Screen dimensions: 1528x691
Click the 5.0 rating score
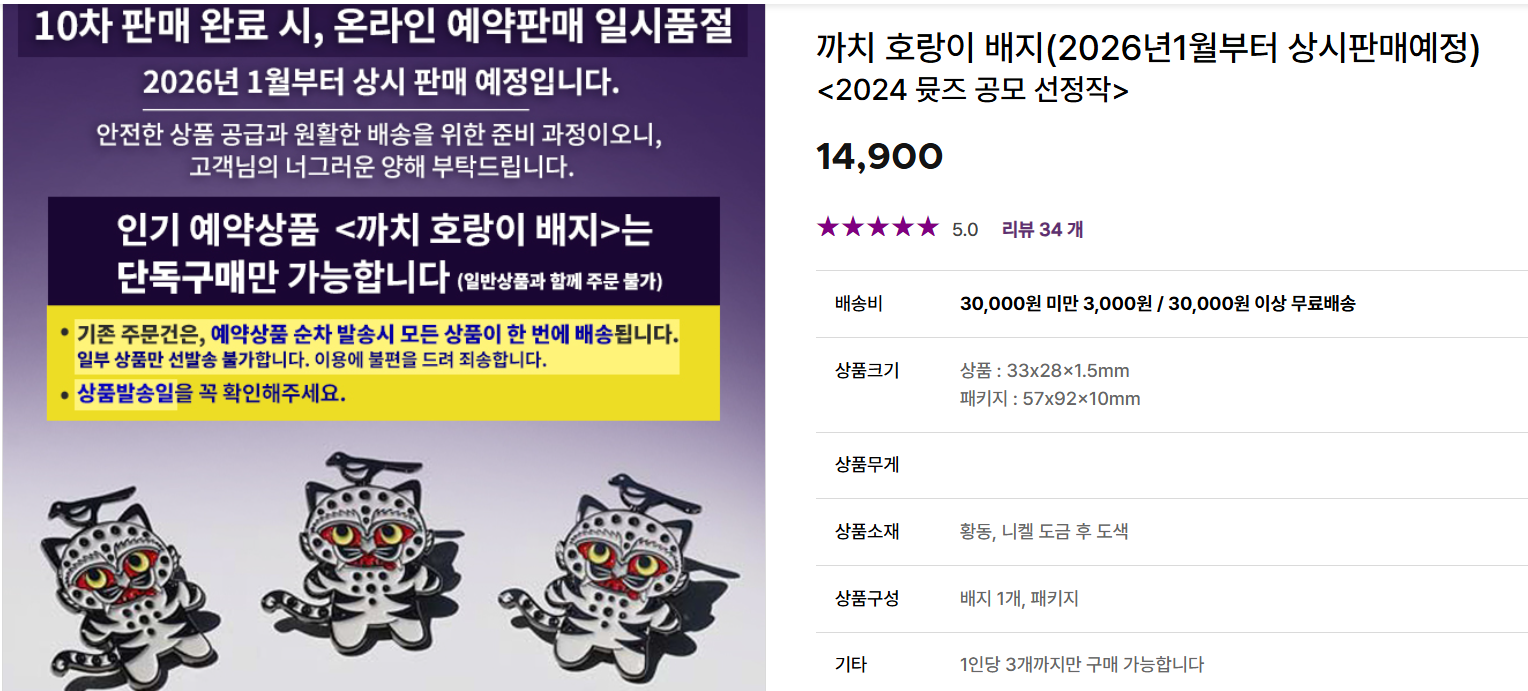pyautogui.click(x=965, y=229)
